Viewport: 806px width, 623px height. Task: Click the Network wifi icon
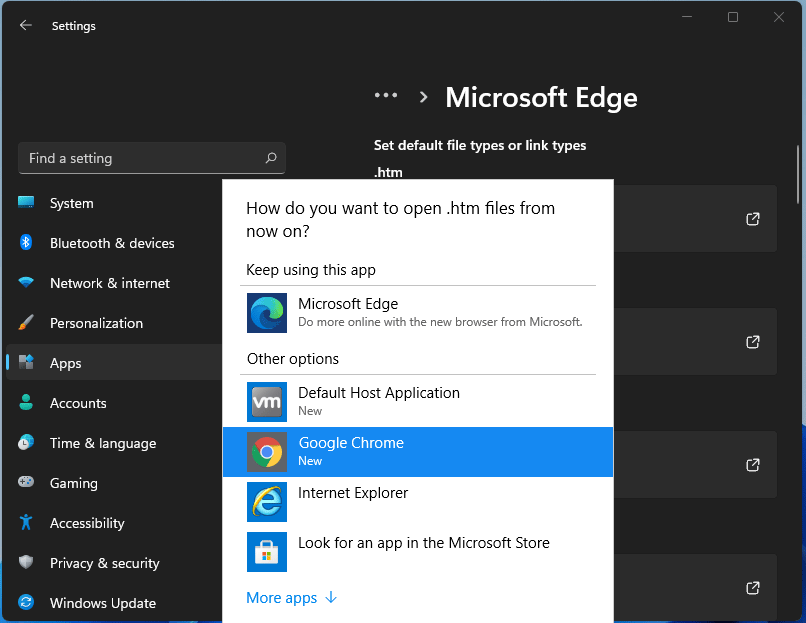coord(26,282)
